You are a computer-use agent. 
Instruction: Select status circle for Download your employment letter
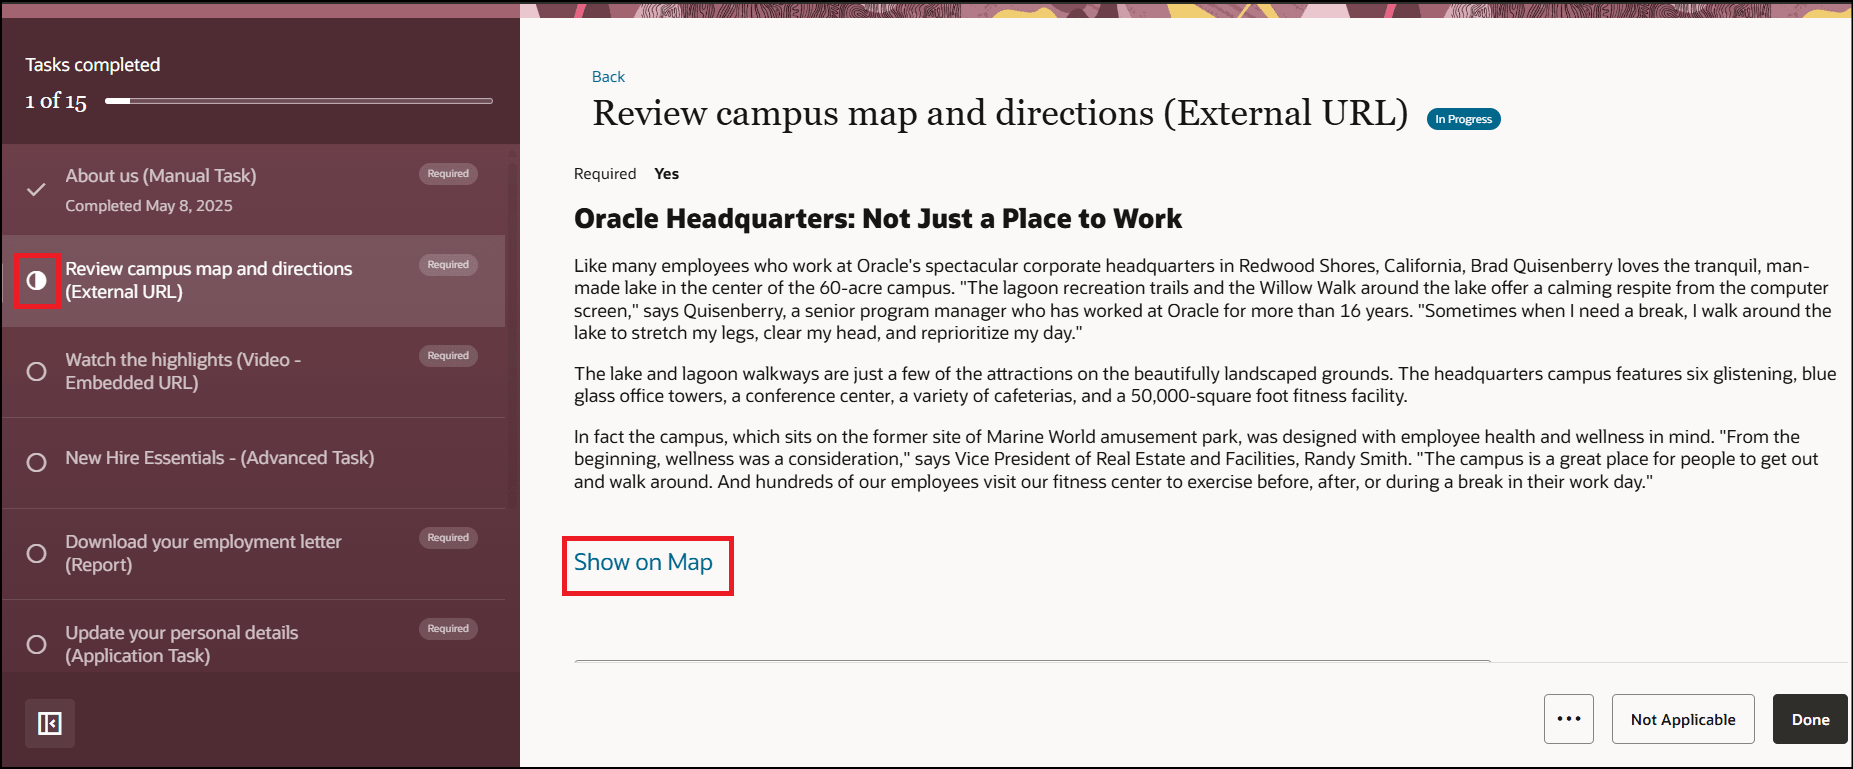[36, 553]
